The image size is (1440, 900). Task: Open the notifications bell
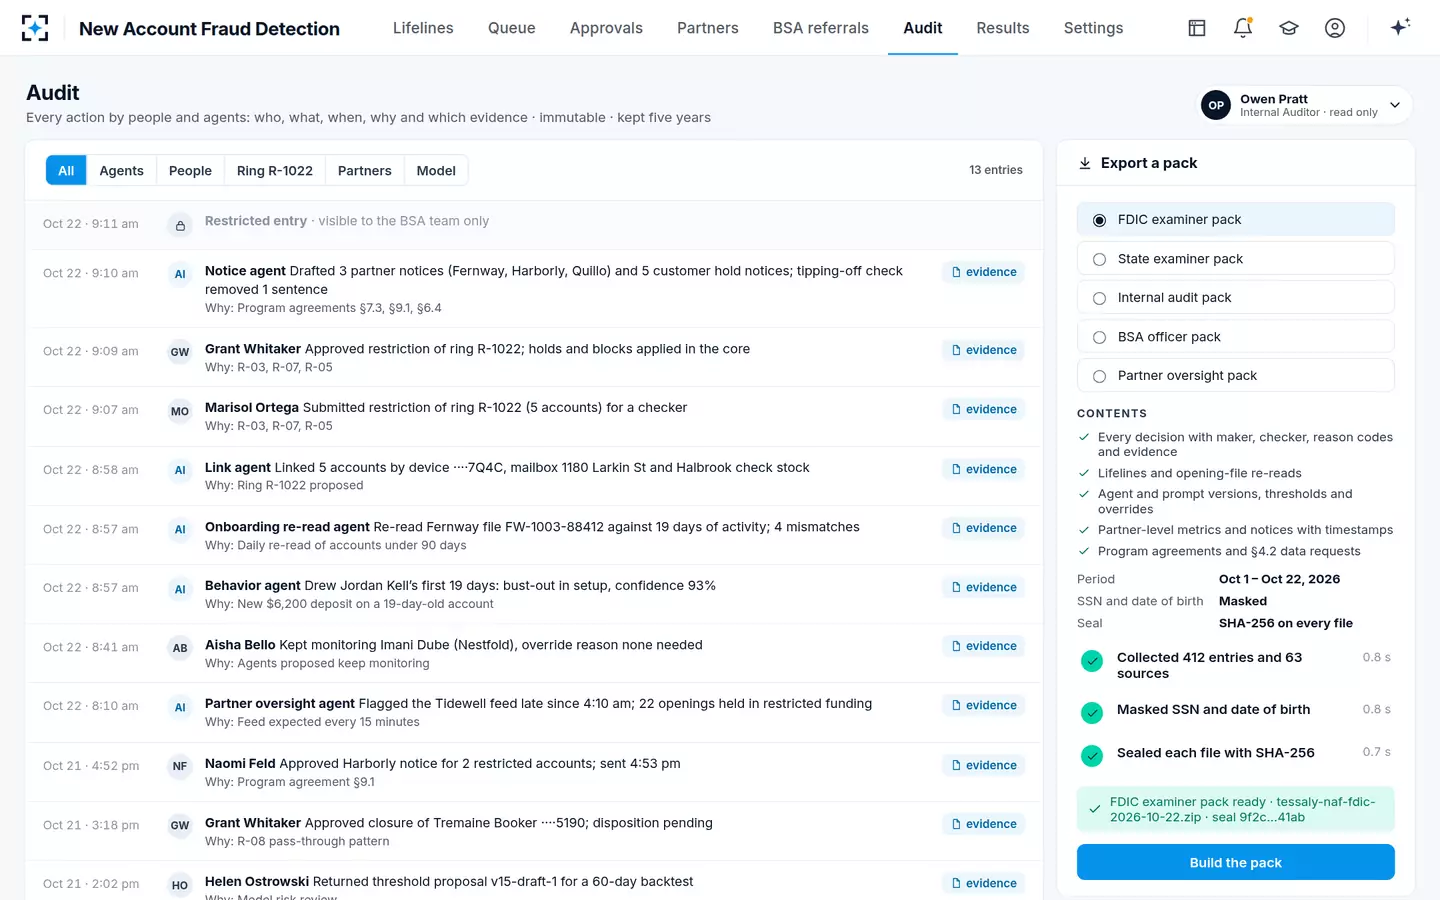pos(1243,28)
